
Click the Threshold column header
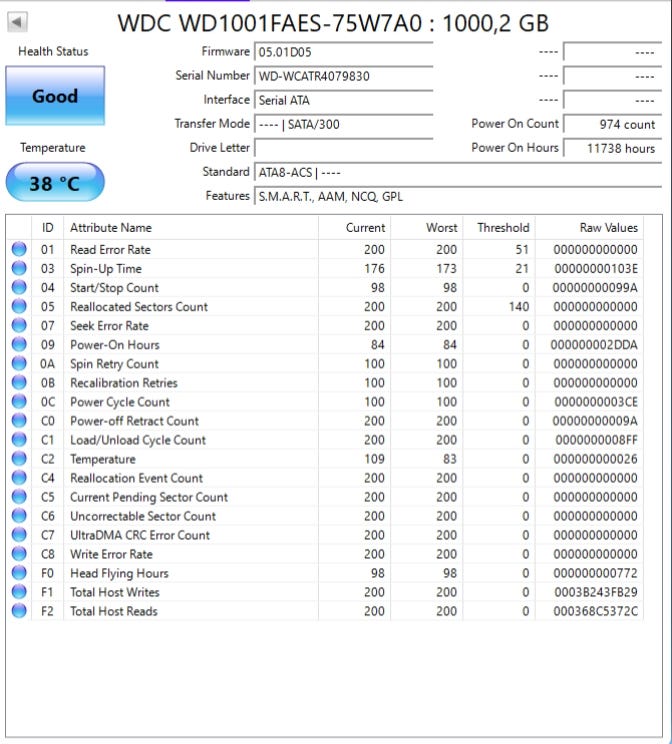(502, 228)
